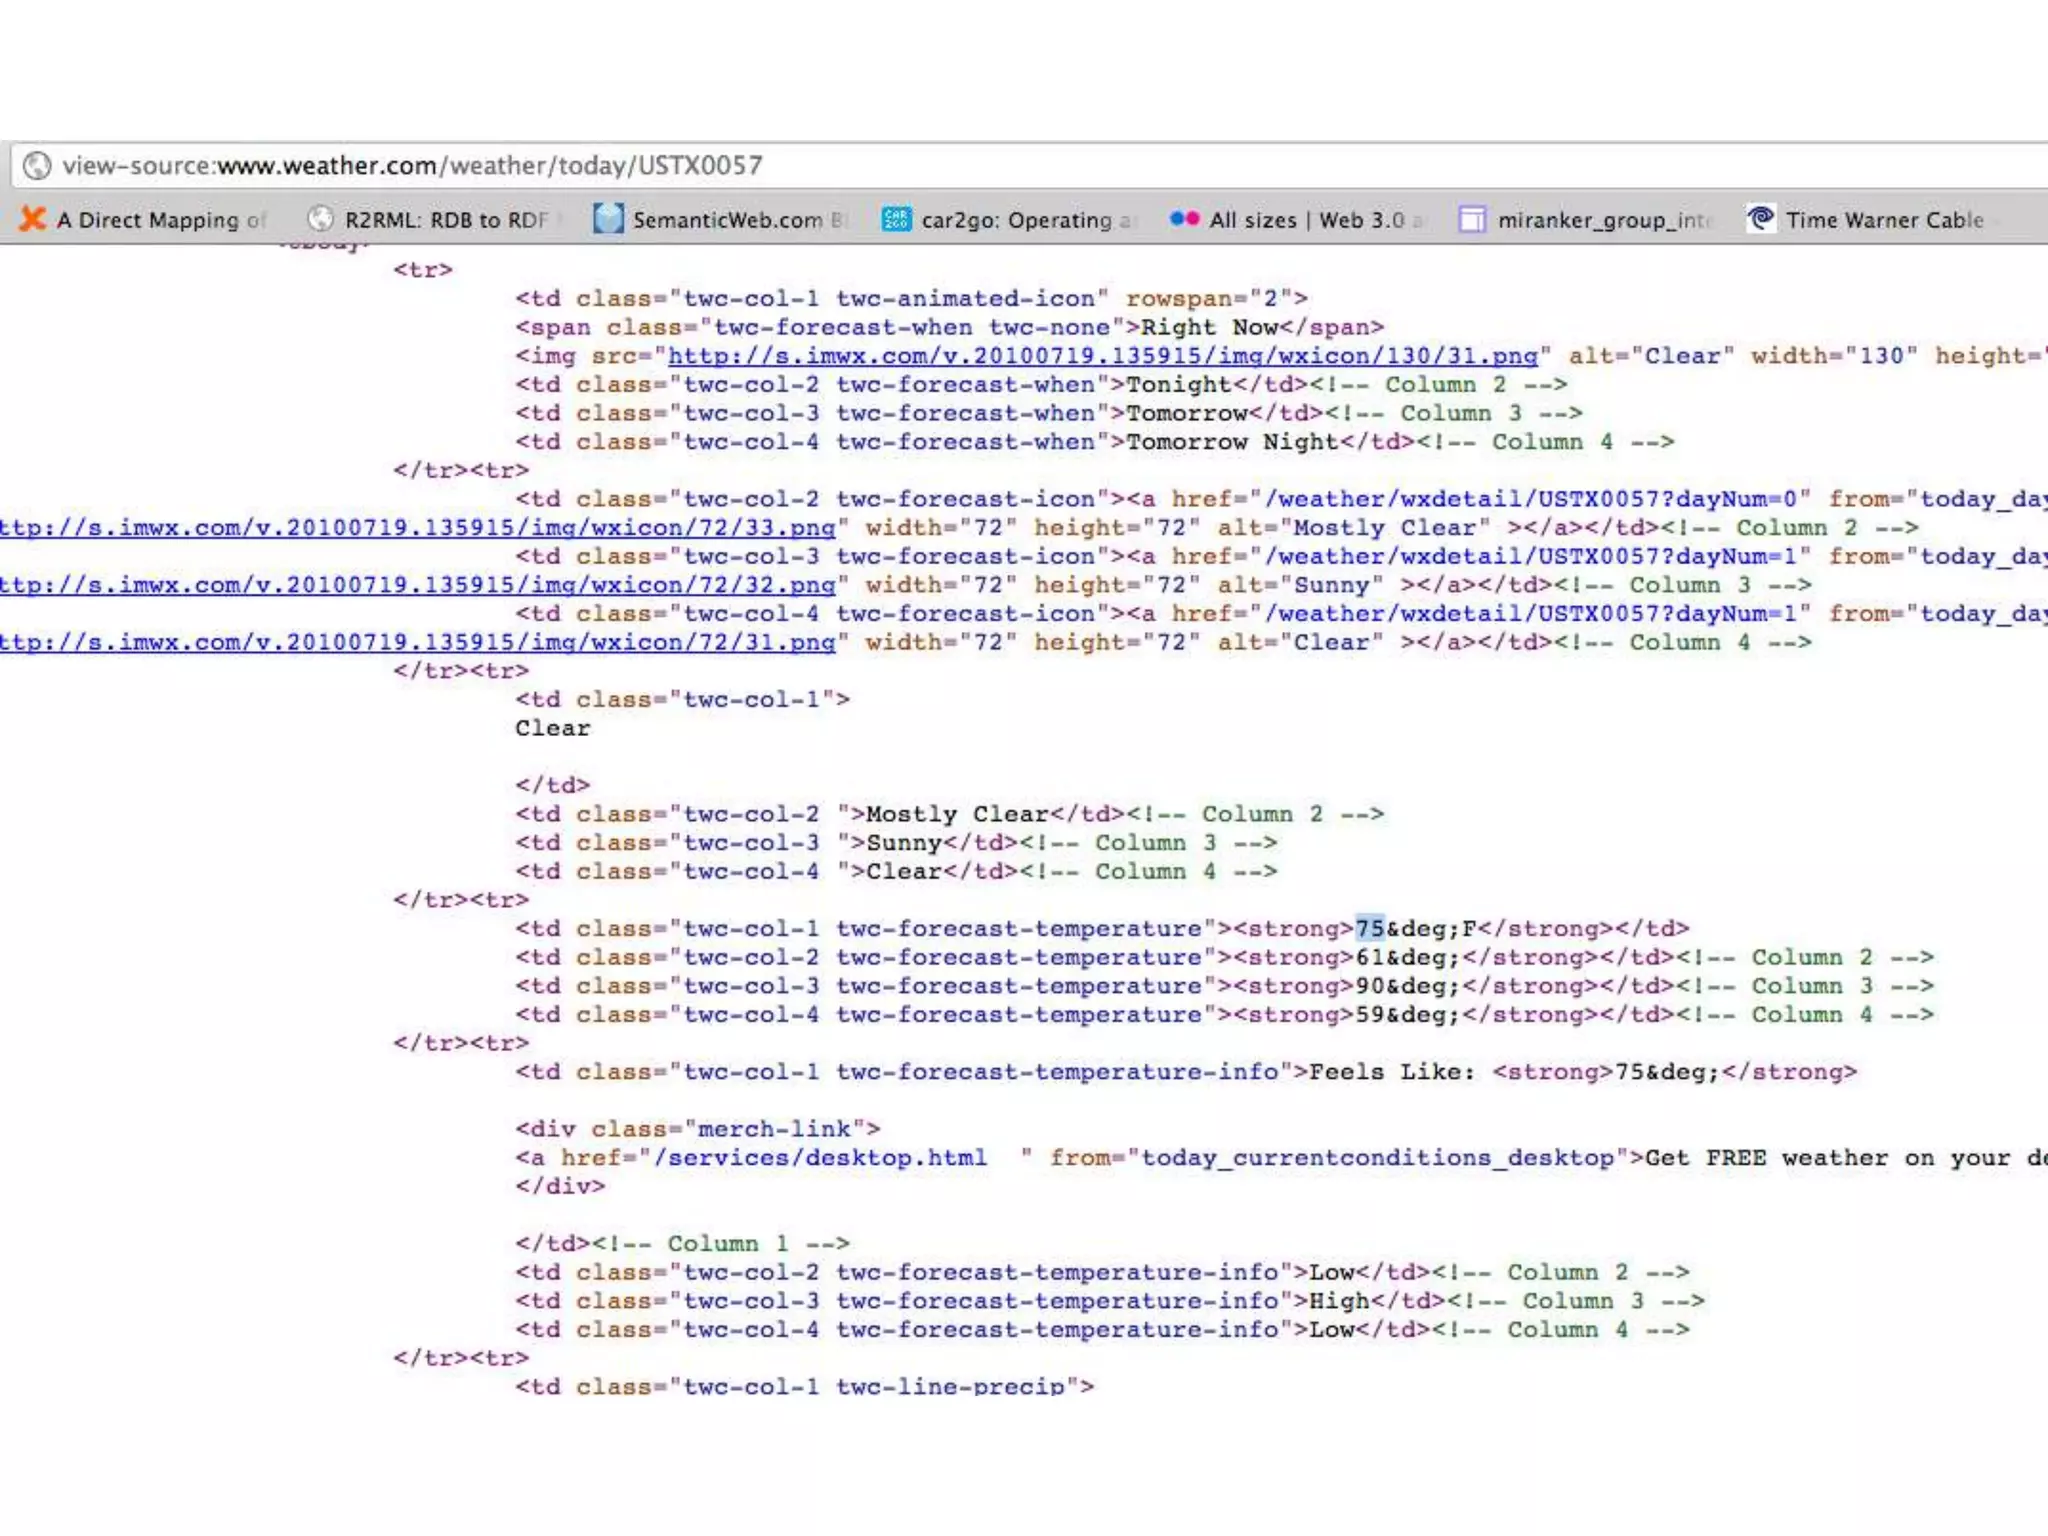Click the view-source URL address field
Viewport: 2048px width, 1536px height.
[412, 166]
